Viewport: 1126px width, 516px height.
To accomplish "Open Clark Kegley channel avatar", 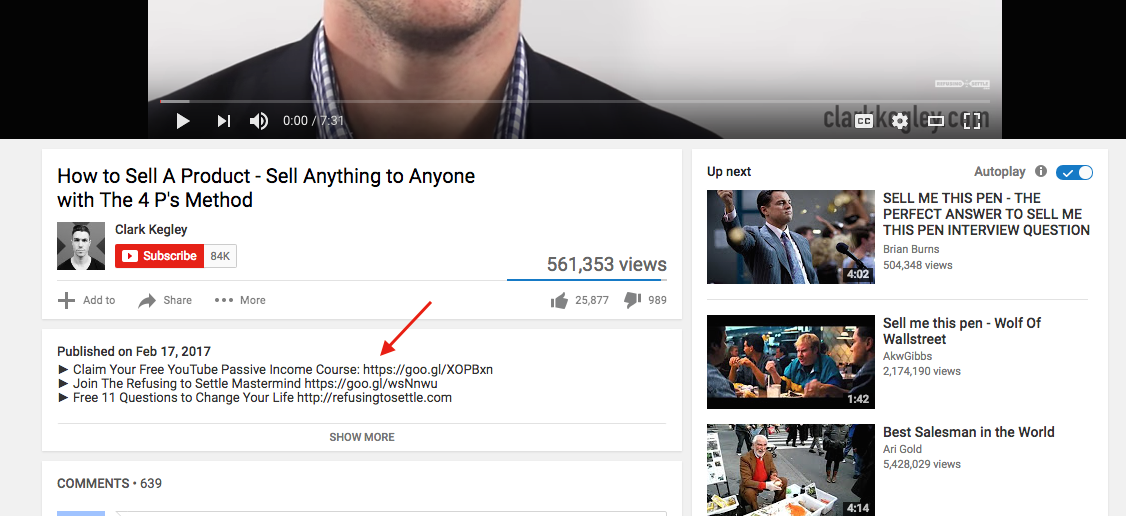I will tap(81, 246).
